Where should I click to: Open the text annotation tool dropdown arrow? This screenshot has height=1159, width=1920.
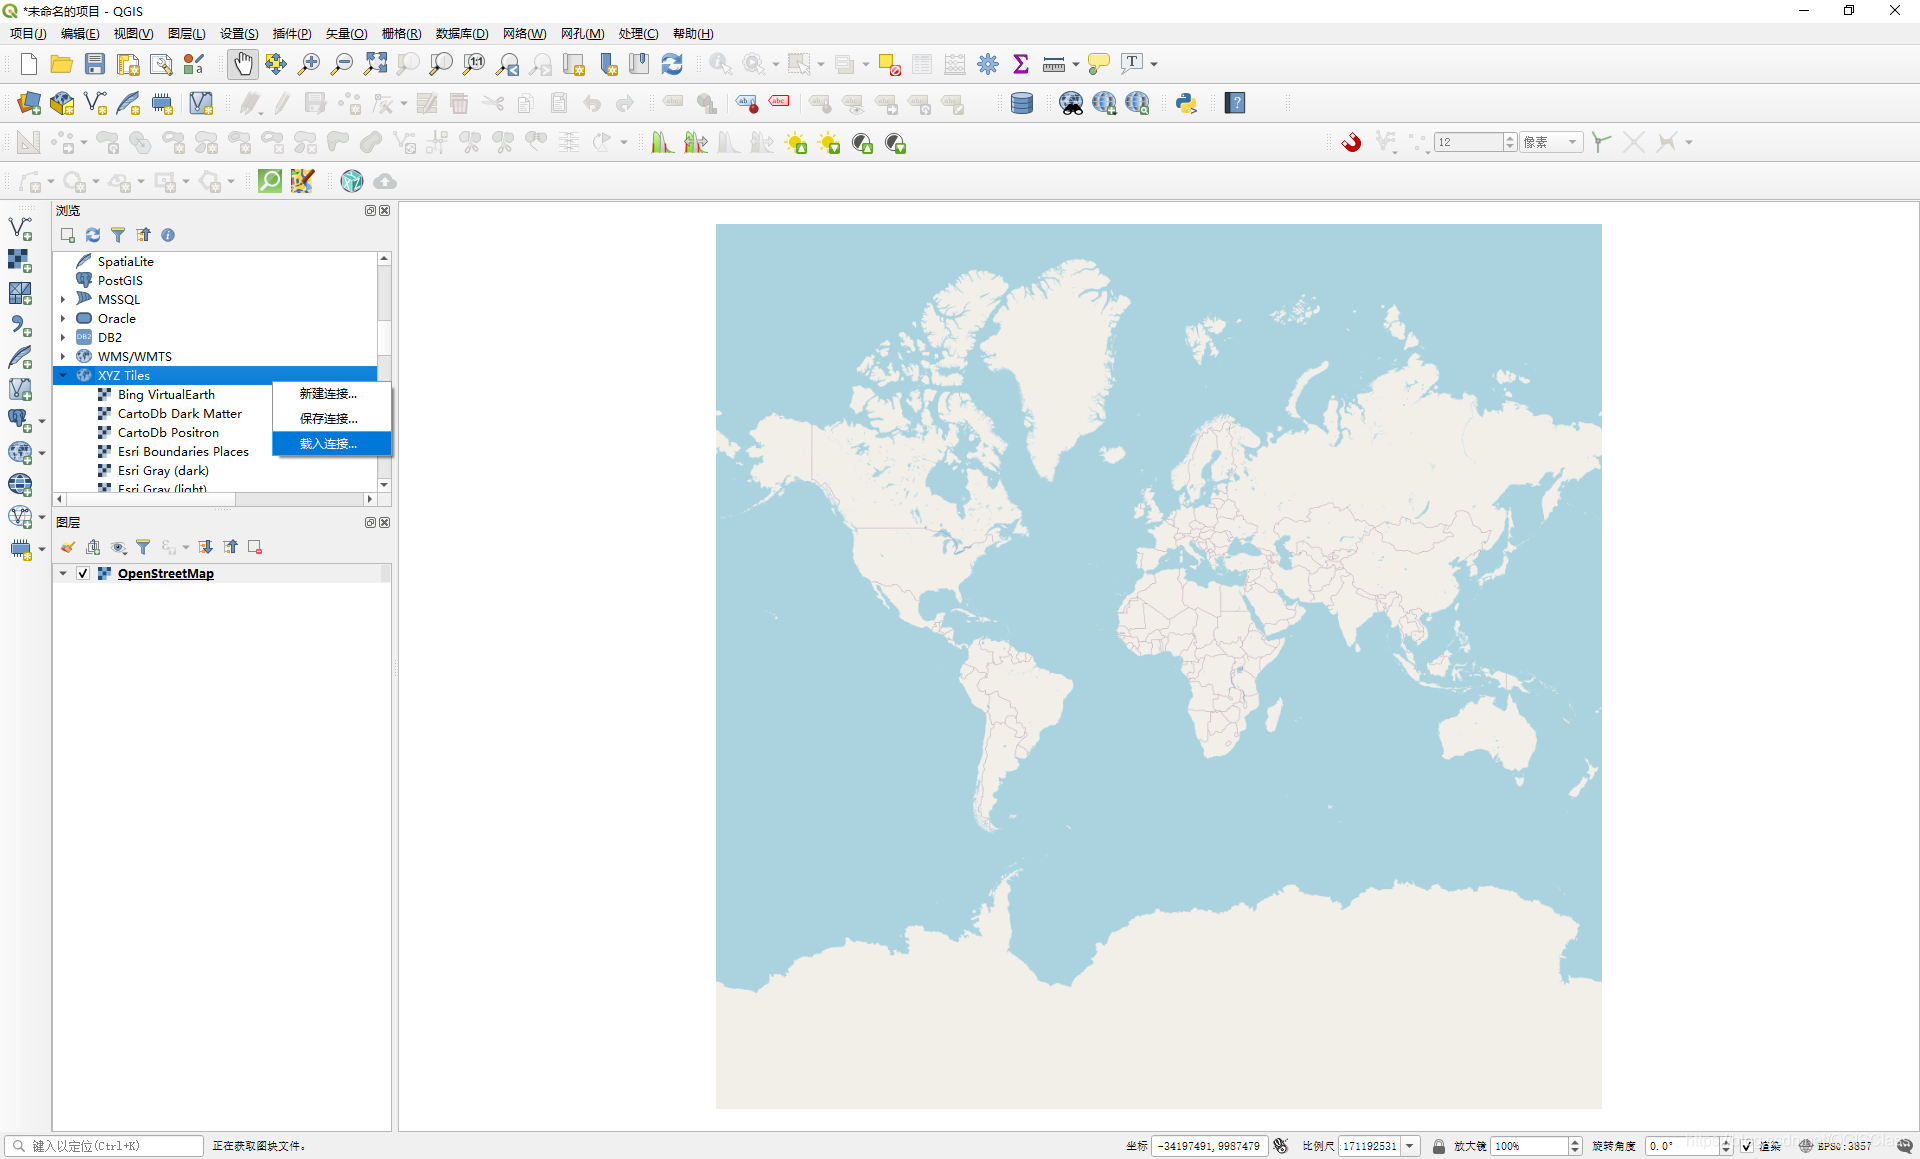(x=1154, y=64)
